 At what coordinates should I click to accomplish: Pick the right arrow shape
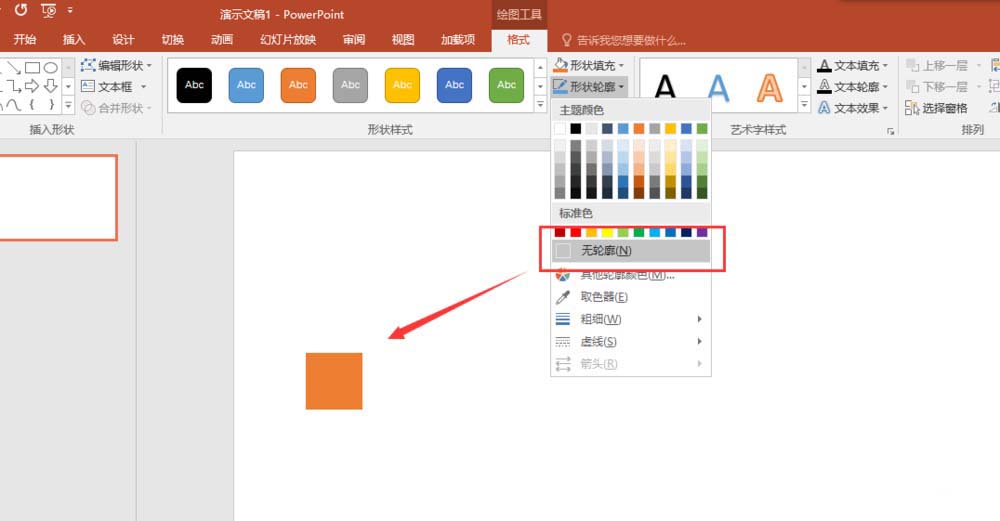(32, 85)
